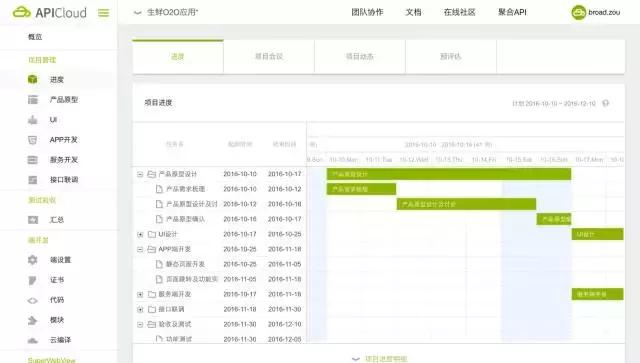
Task: Open the 汇总 sidebar item
Action: pos(57,220)
